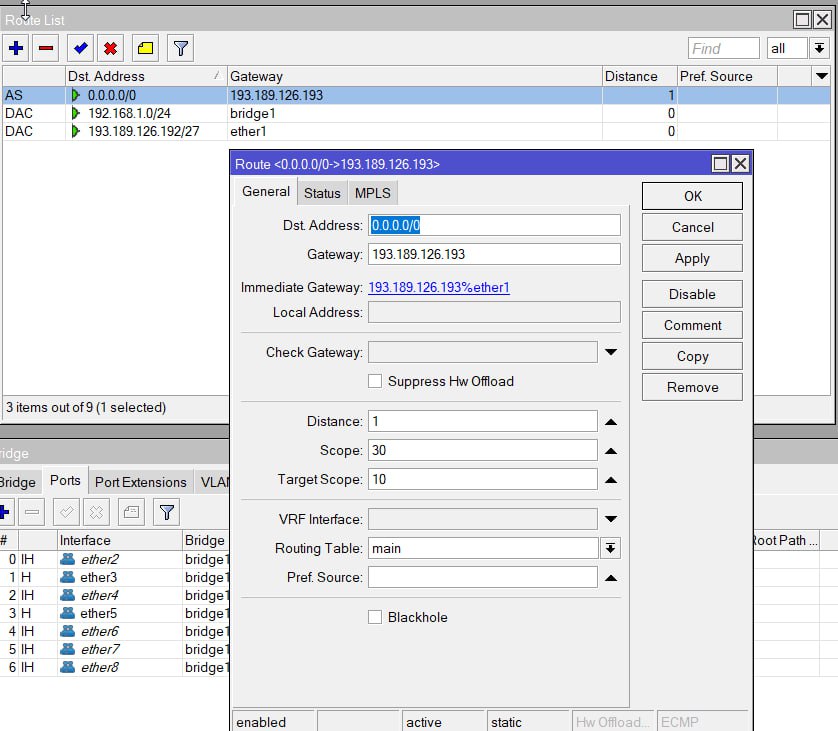Click the OK button

(692, 196)
